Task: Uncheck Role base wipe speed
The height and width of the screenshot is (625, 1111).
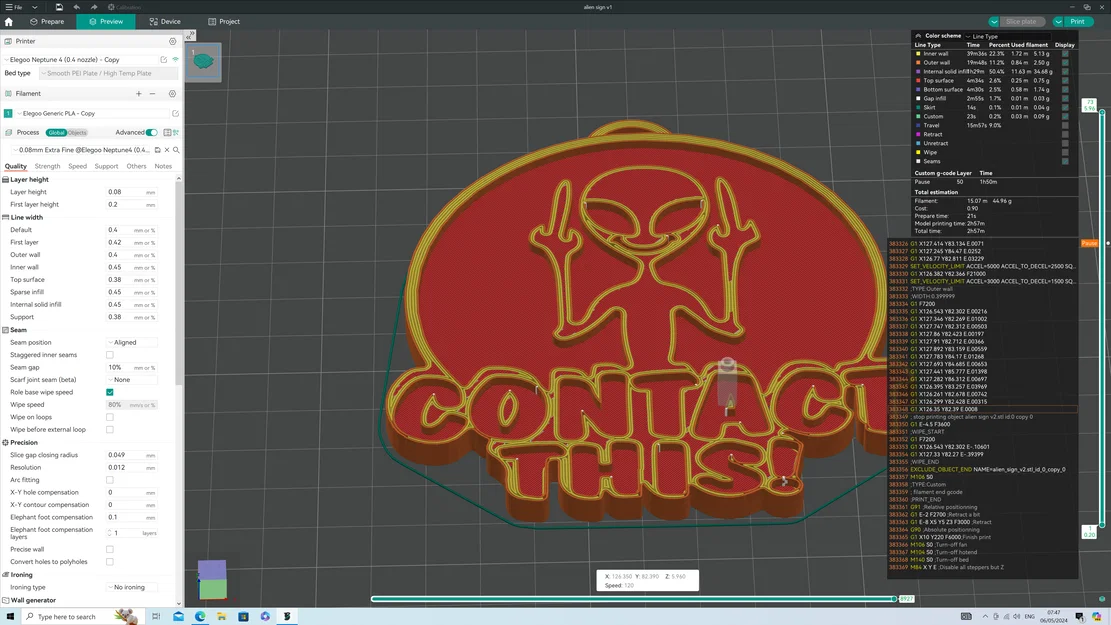Action: click(110, 393)
